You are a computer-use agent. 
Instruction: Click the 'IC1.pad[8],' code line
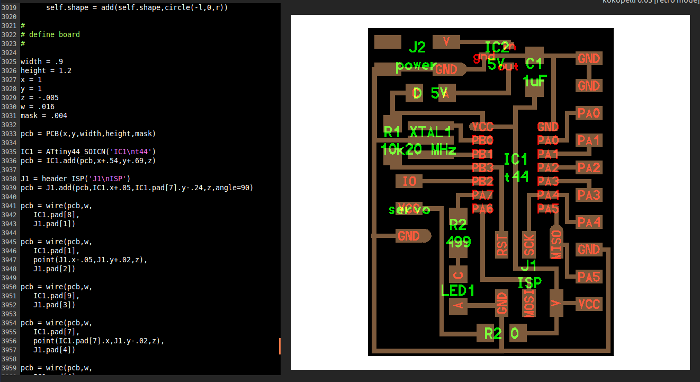click(x=56, y=214)
